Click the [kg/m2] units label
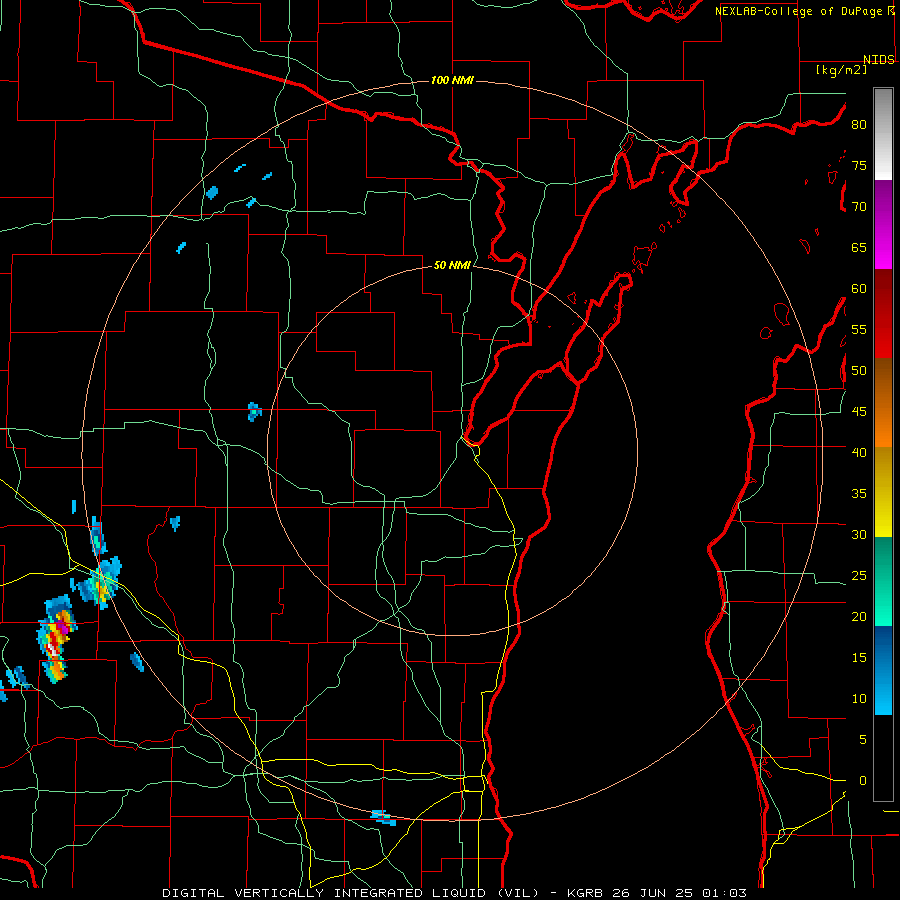 pyautogui.click(x=841, y=70)
